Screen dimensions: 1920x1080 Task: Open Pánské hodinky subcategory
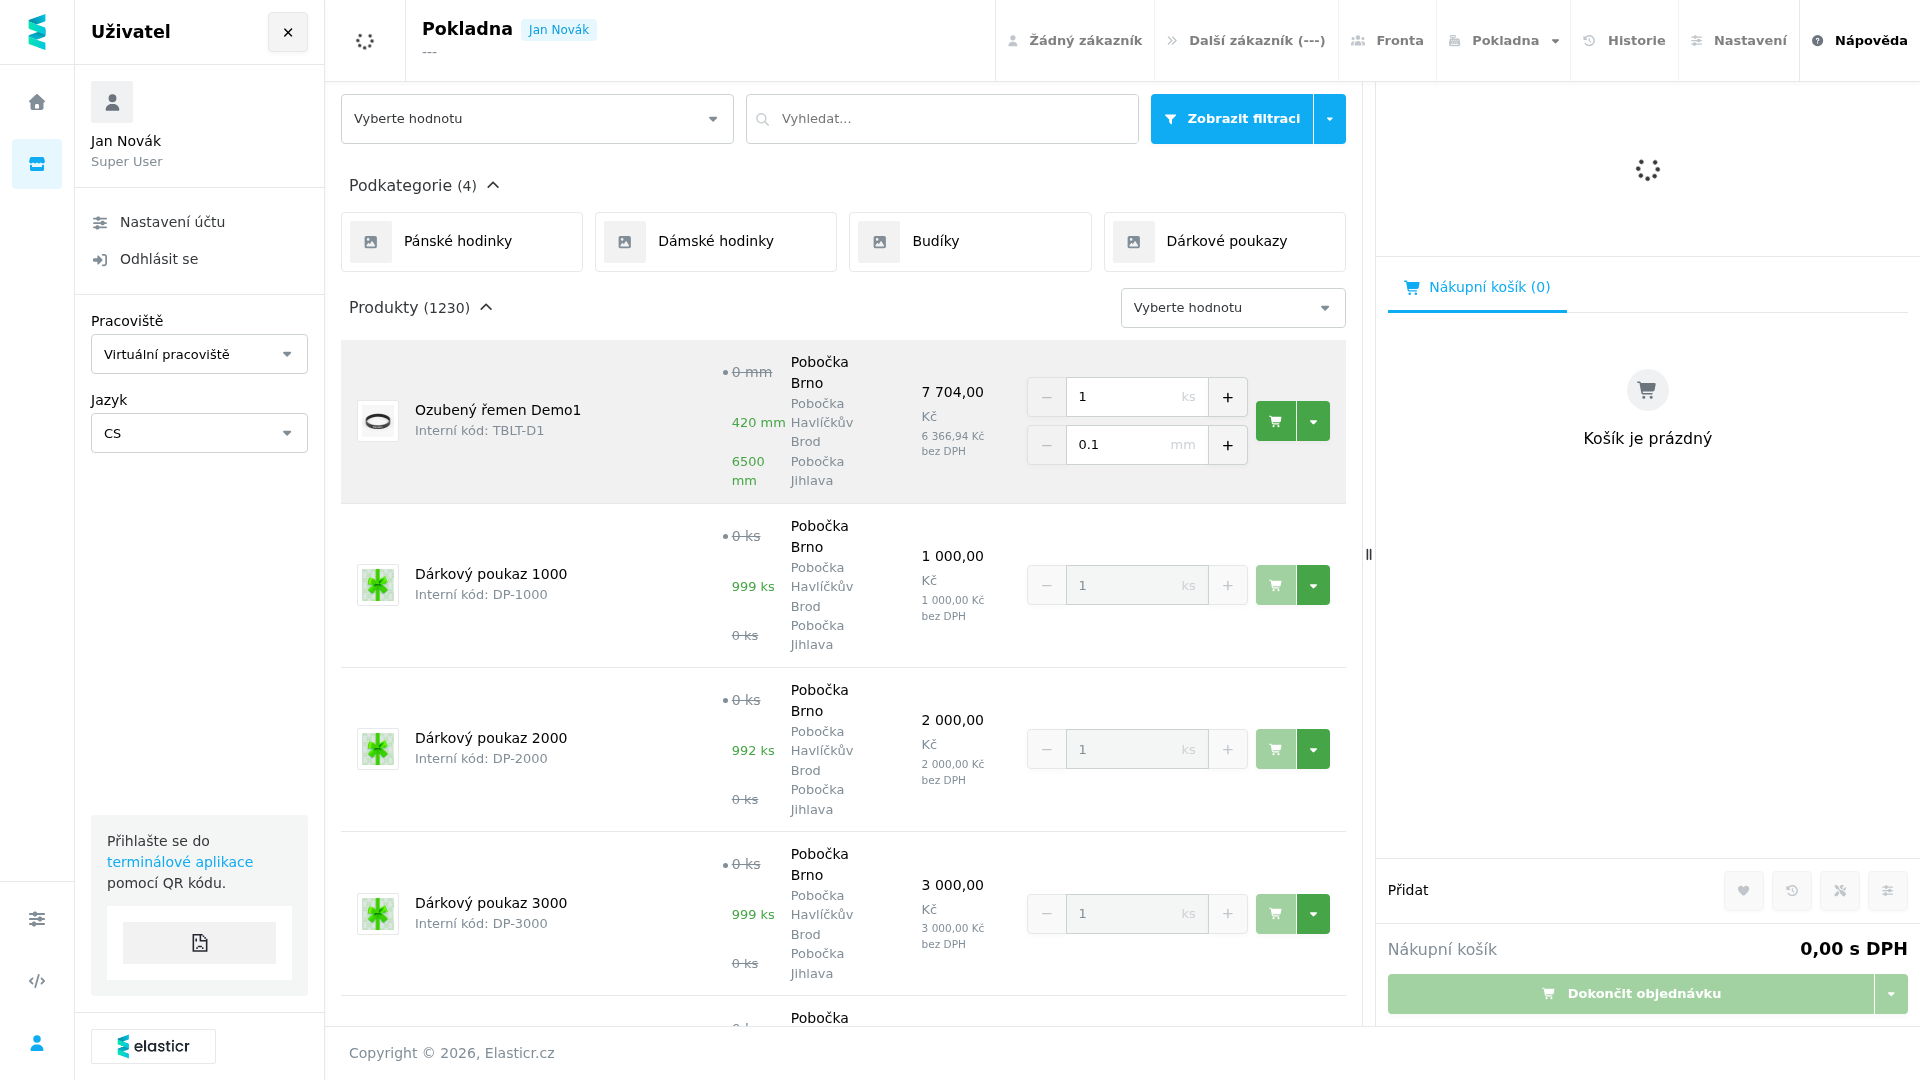[462, 242]
